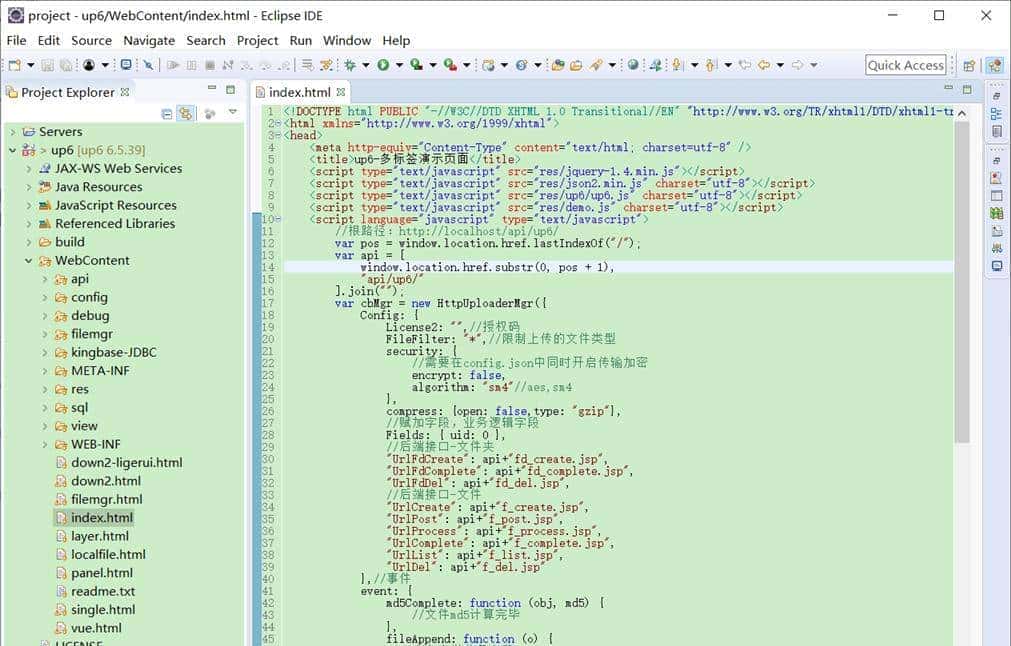Click the Open Perspective icon
The width and height of the screenshot is (1011, 646).
968,65
